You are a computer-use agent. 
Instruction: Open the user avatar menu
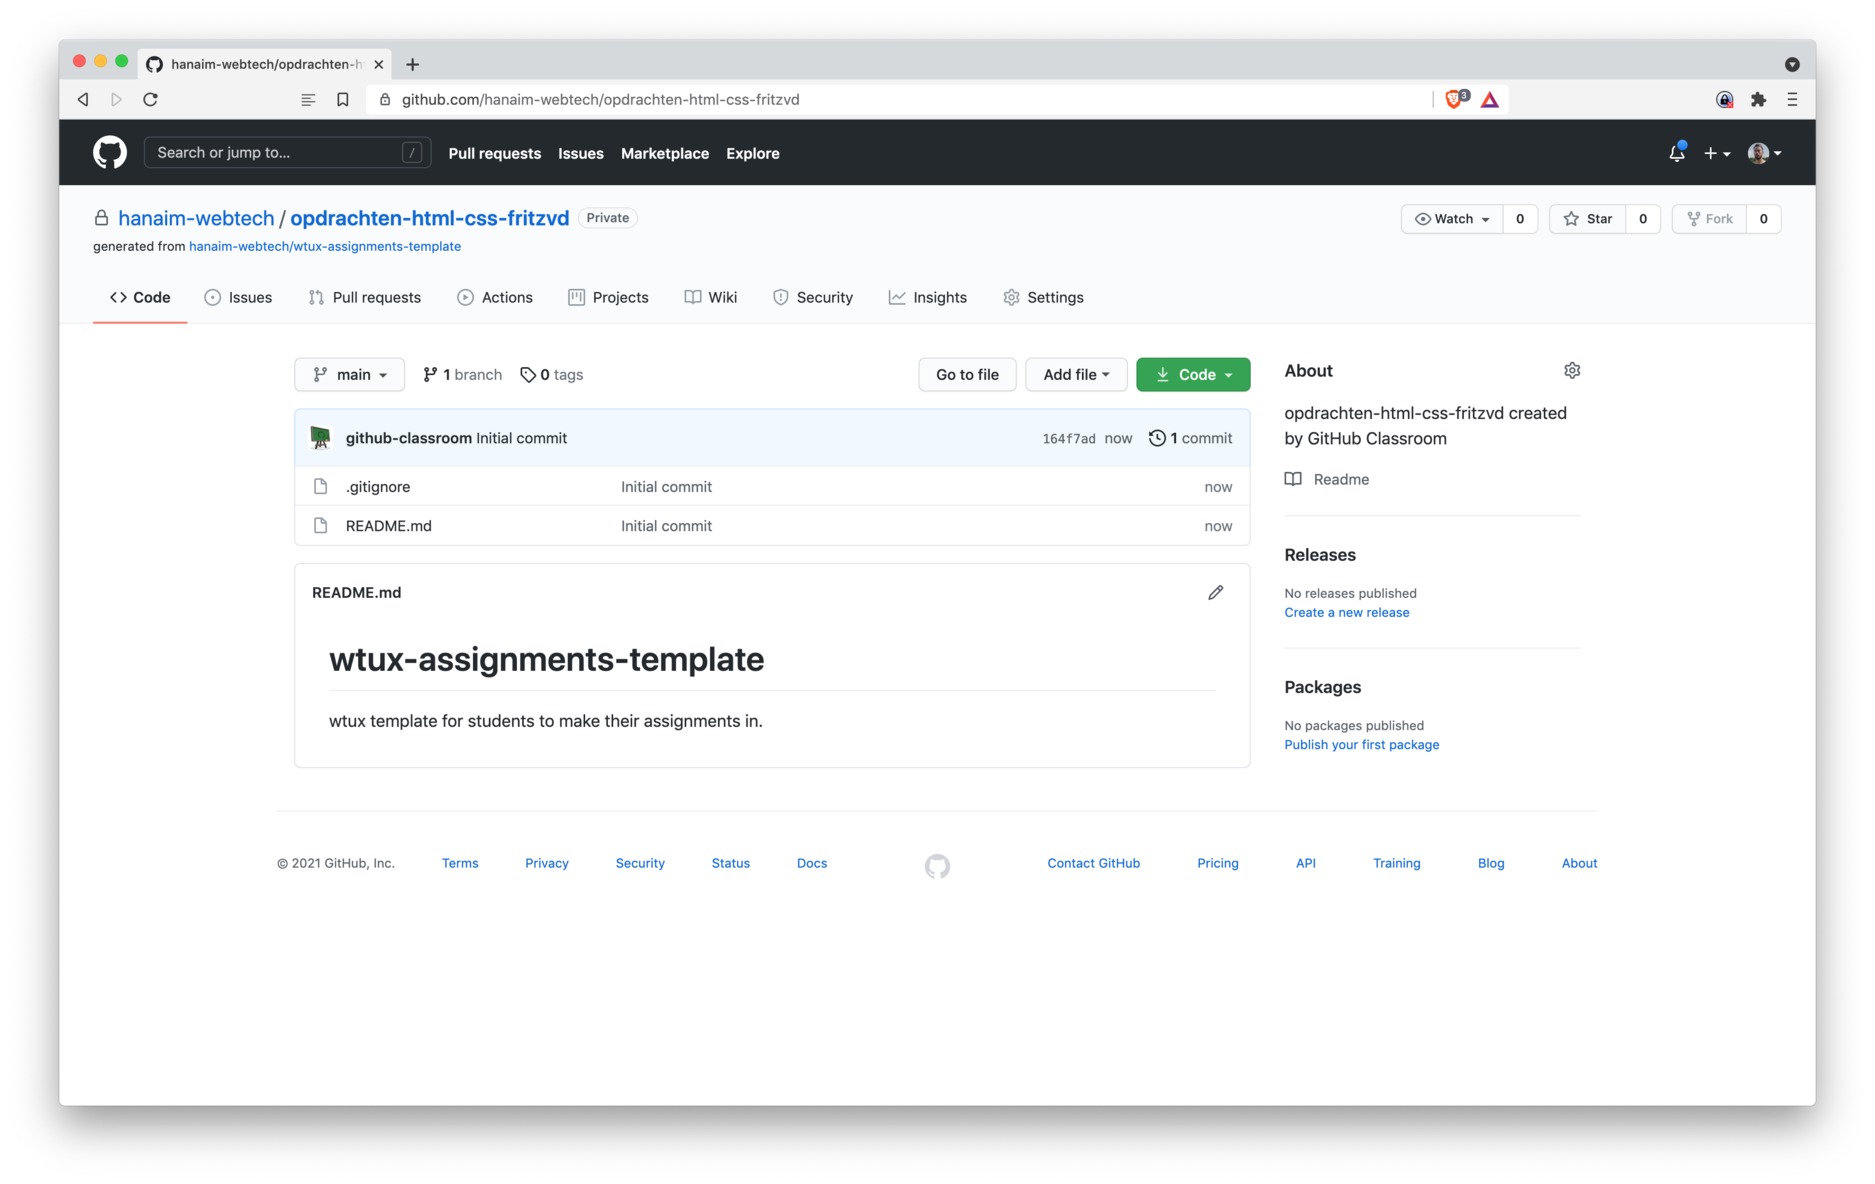click(1764, 153)
